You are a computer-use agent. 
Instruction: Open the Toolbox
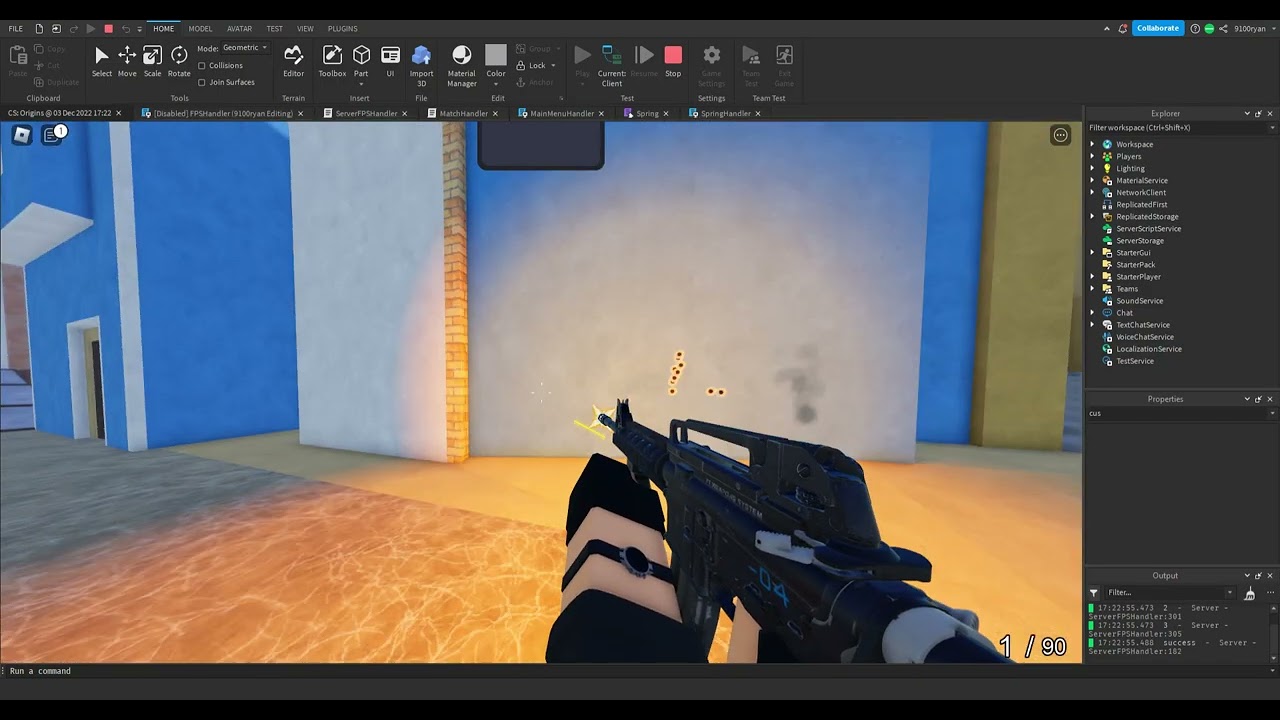pyautogui.click(x=332, y=61)
